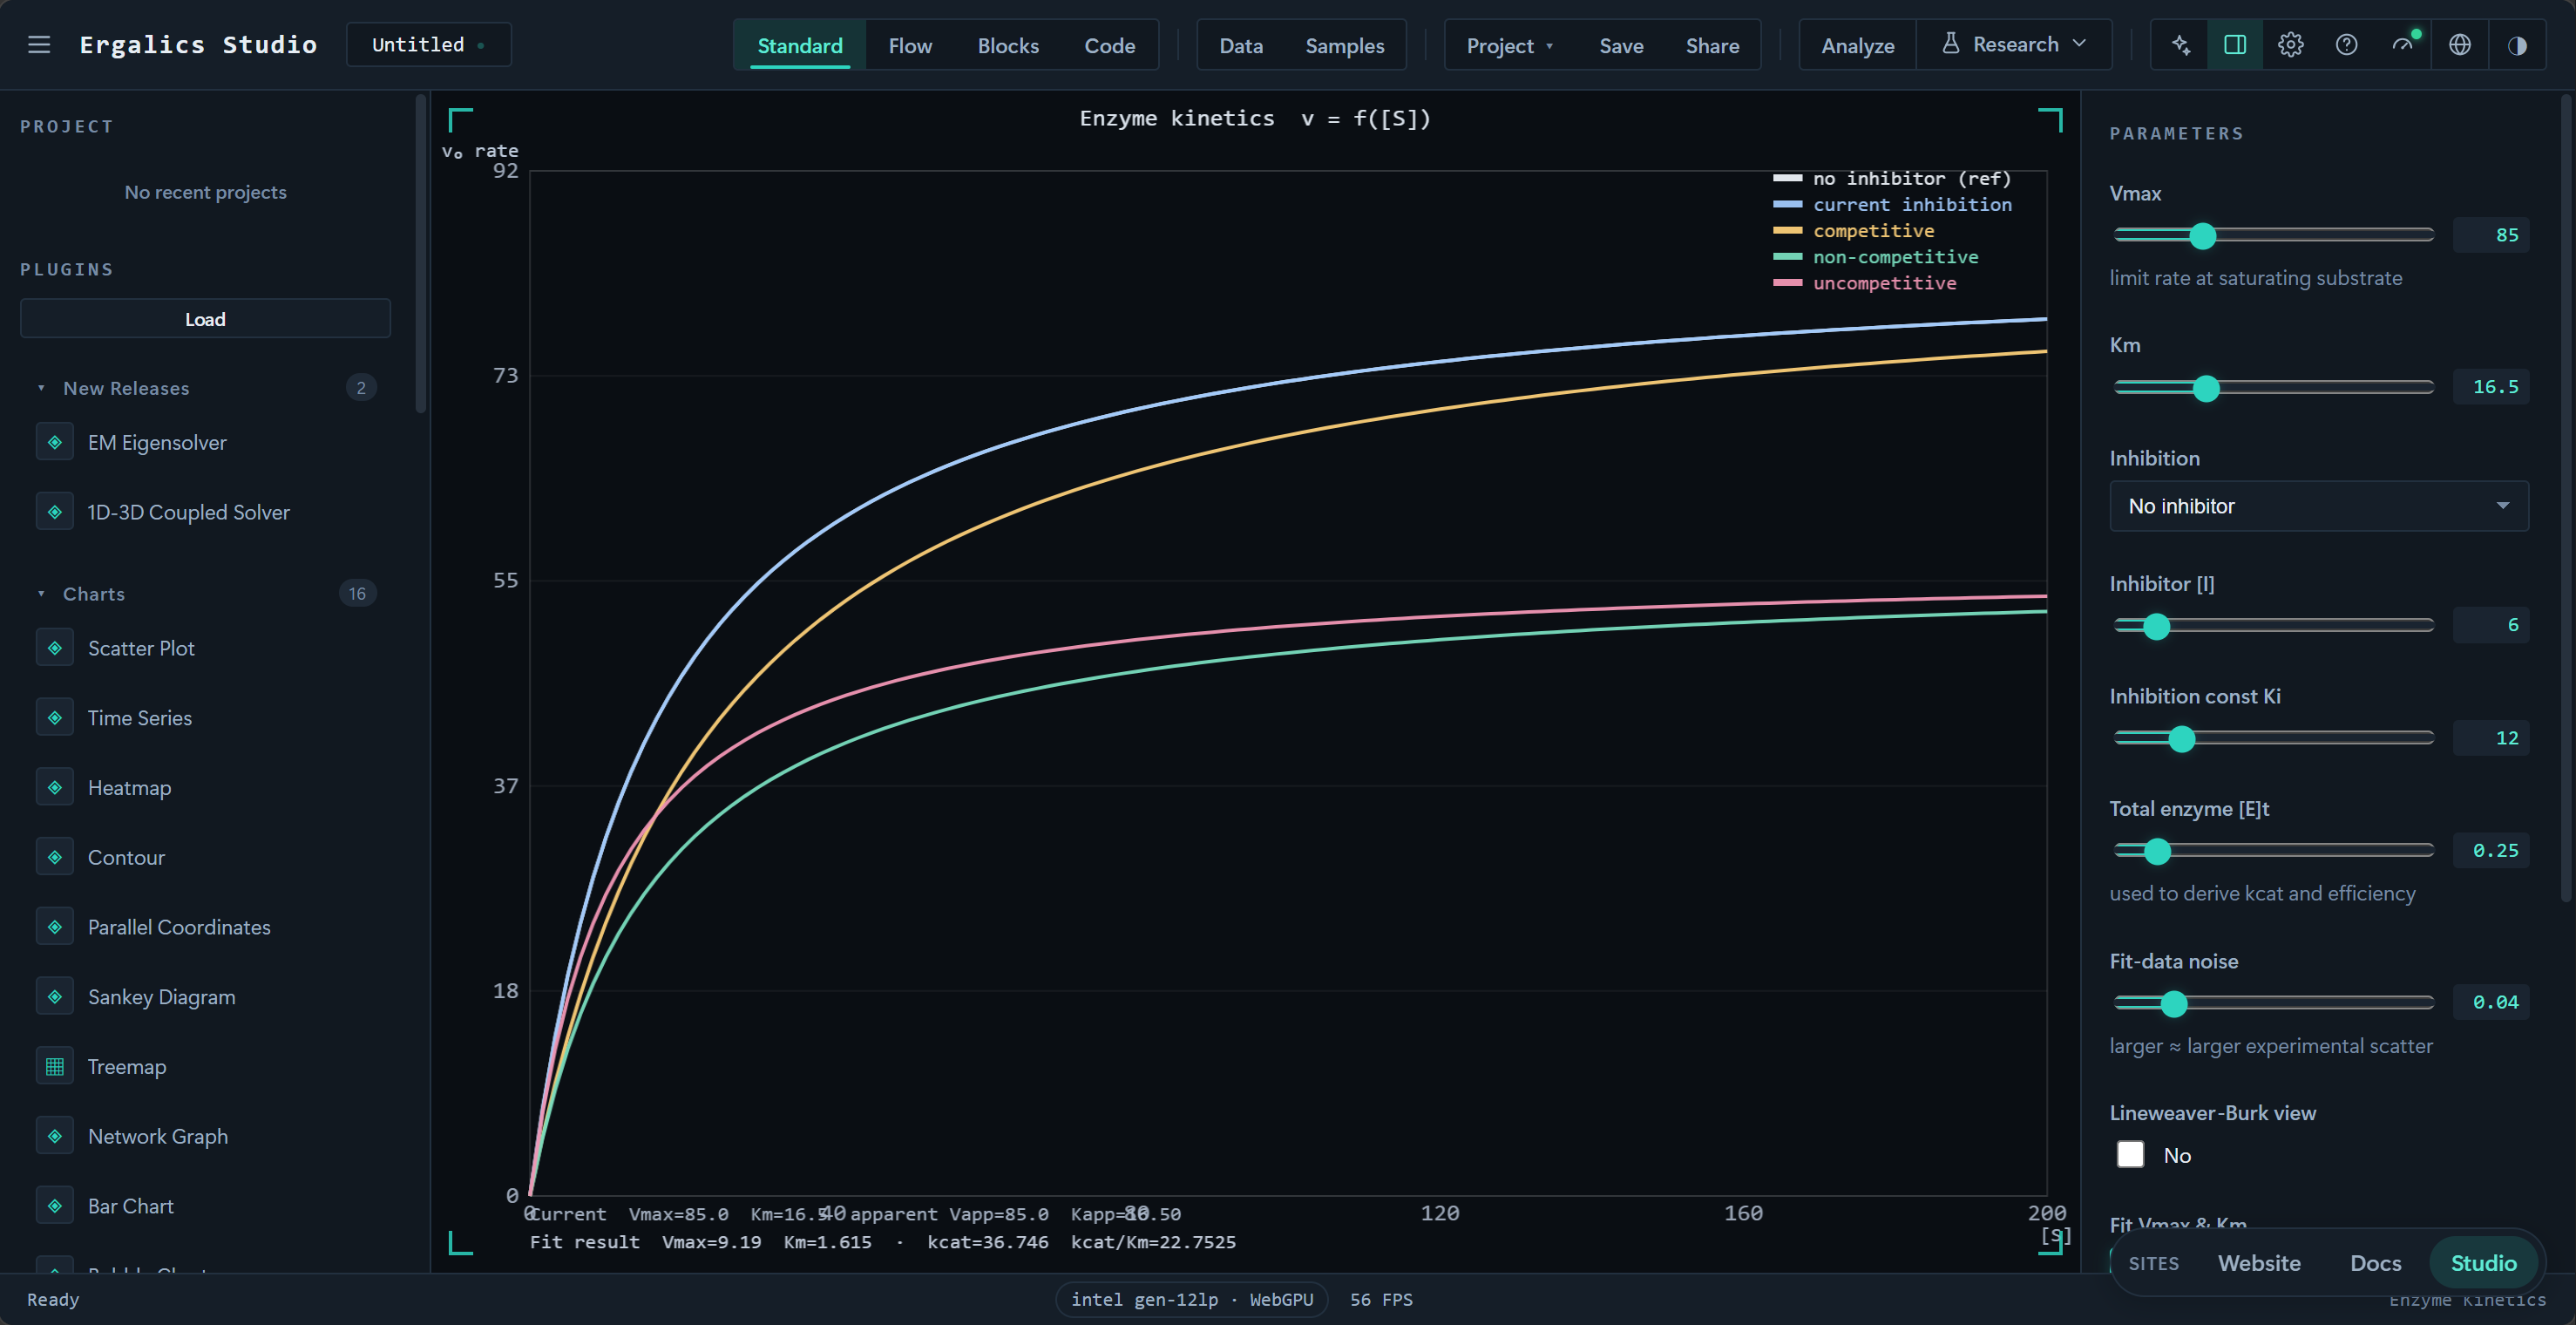
Task: Click the Heatmap chart icon
Action: [55, 787]
